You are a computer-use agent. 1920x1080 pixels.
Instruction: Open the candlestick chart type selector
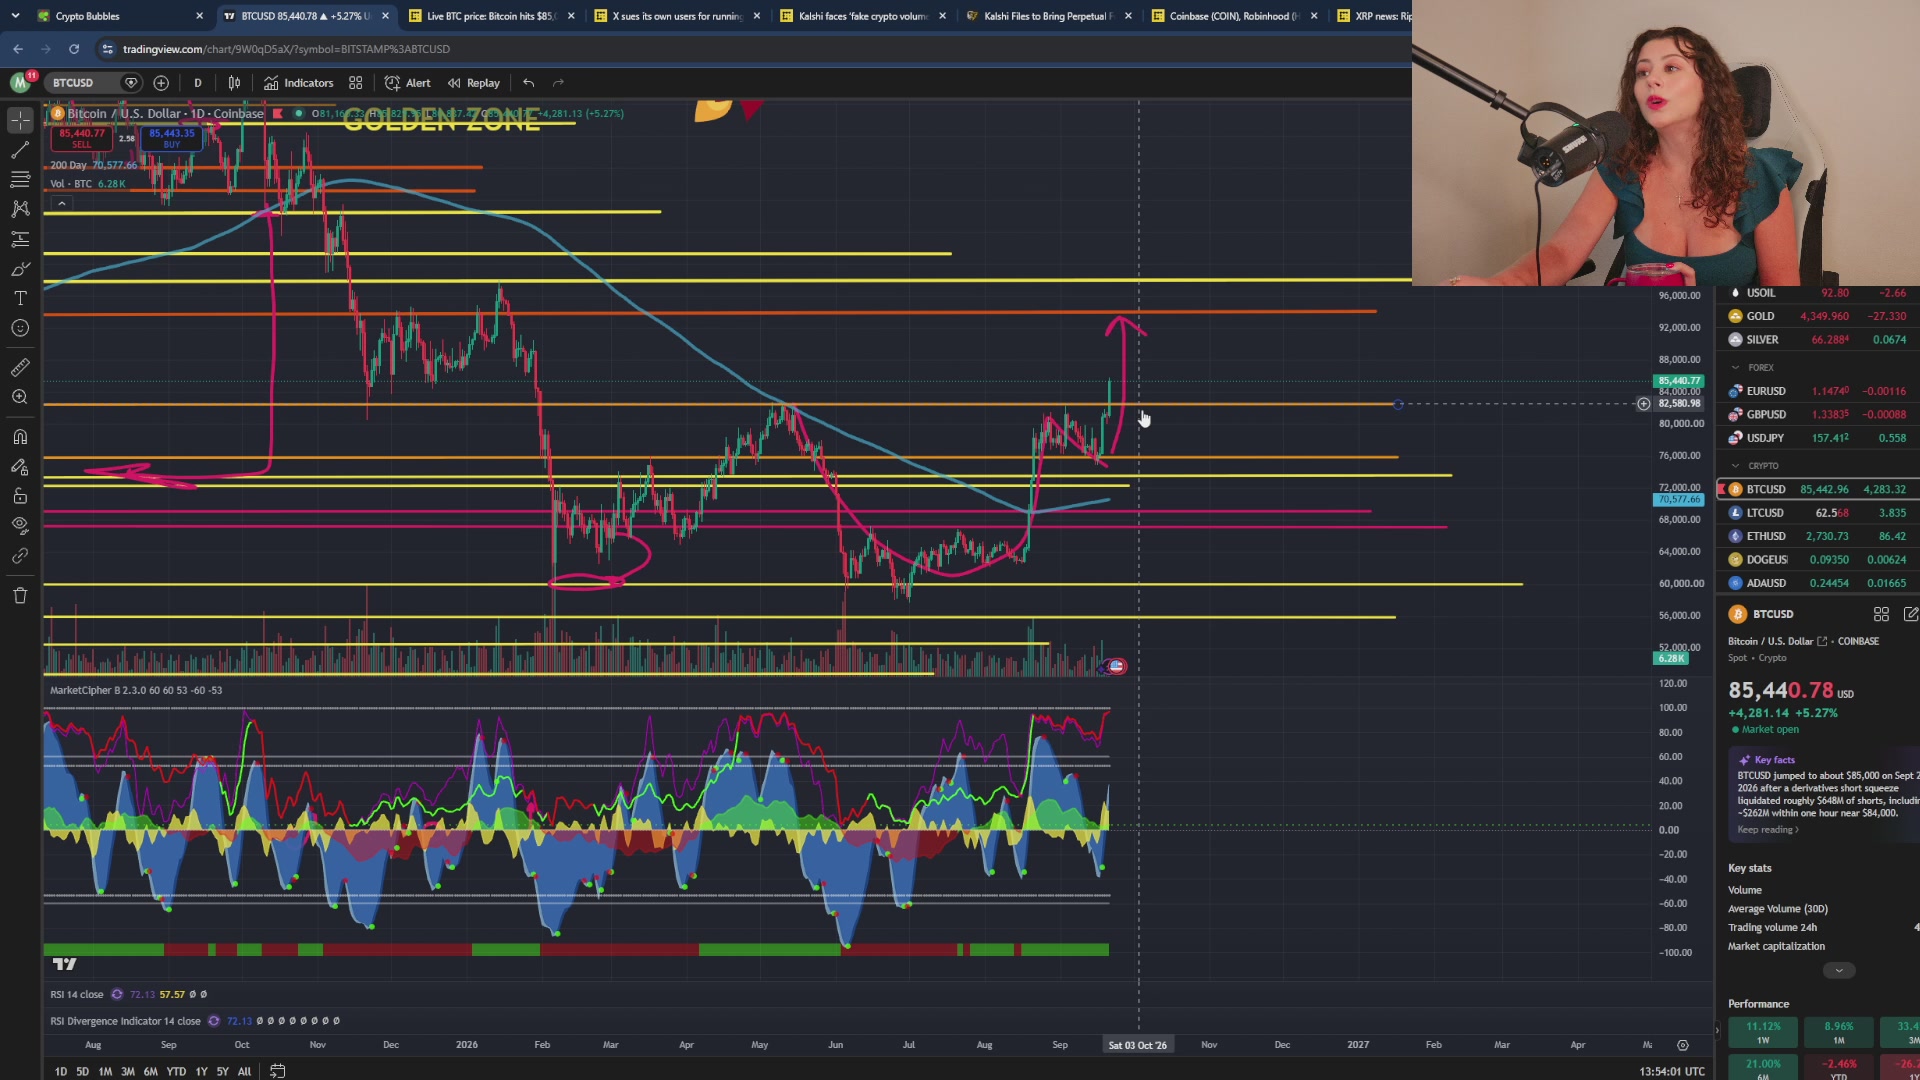(234, 83)
